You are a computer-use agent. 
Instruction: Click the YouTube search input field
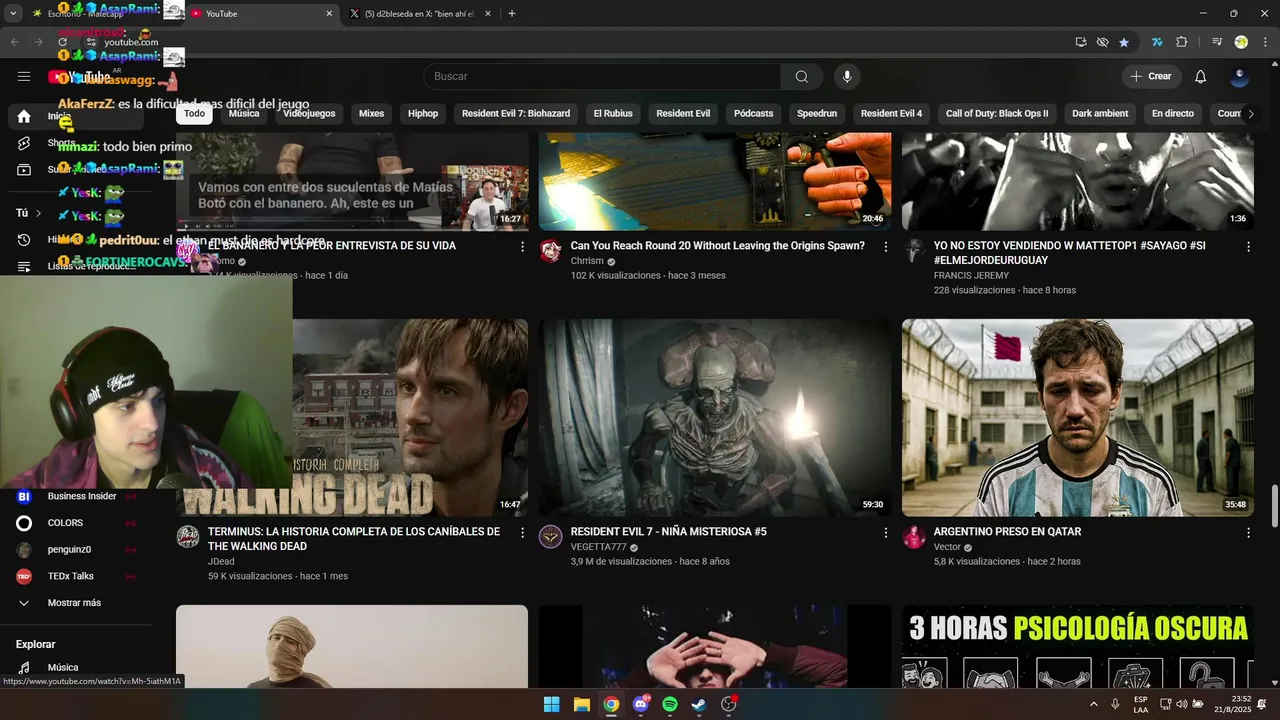[603, 77]
